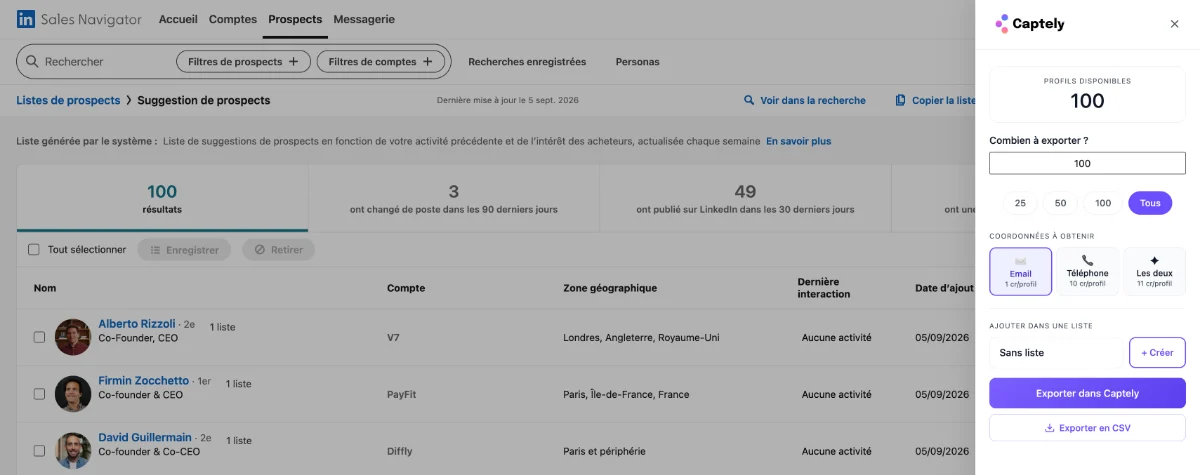Click Exporter en CSV button

click(x=1087, y=428)
